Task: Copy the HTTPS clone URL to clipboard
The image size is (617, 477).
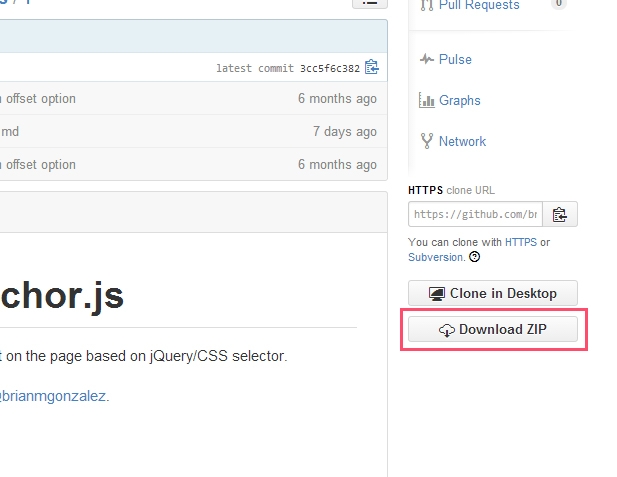Action: point(560,214)
